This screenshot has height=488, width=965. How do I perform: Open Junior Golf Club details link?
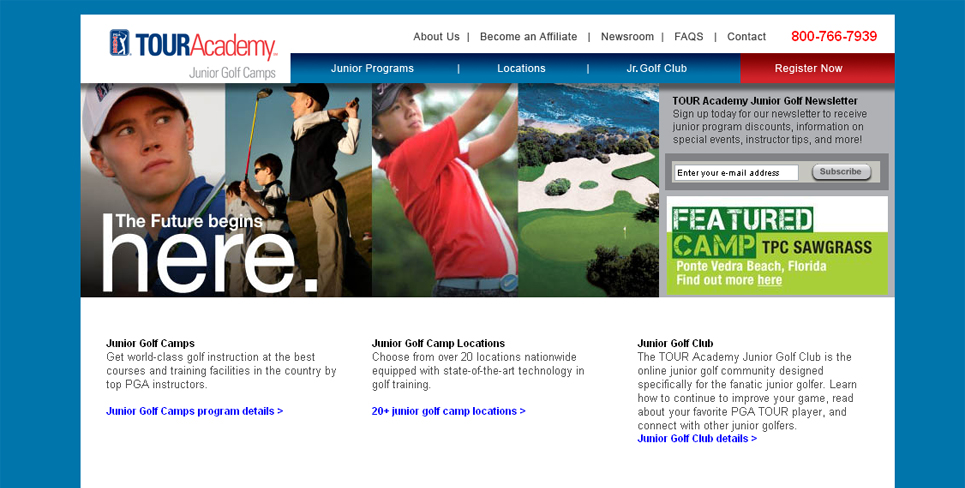tap(697, 438)
